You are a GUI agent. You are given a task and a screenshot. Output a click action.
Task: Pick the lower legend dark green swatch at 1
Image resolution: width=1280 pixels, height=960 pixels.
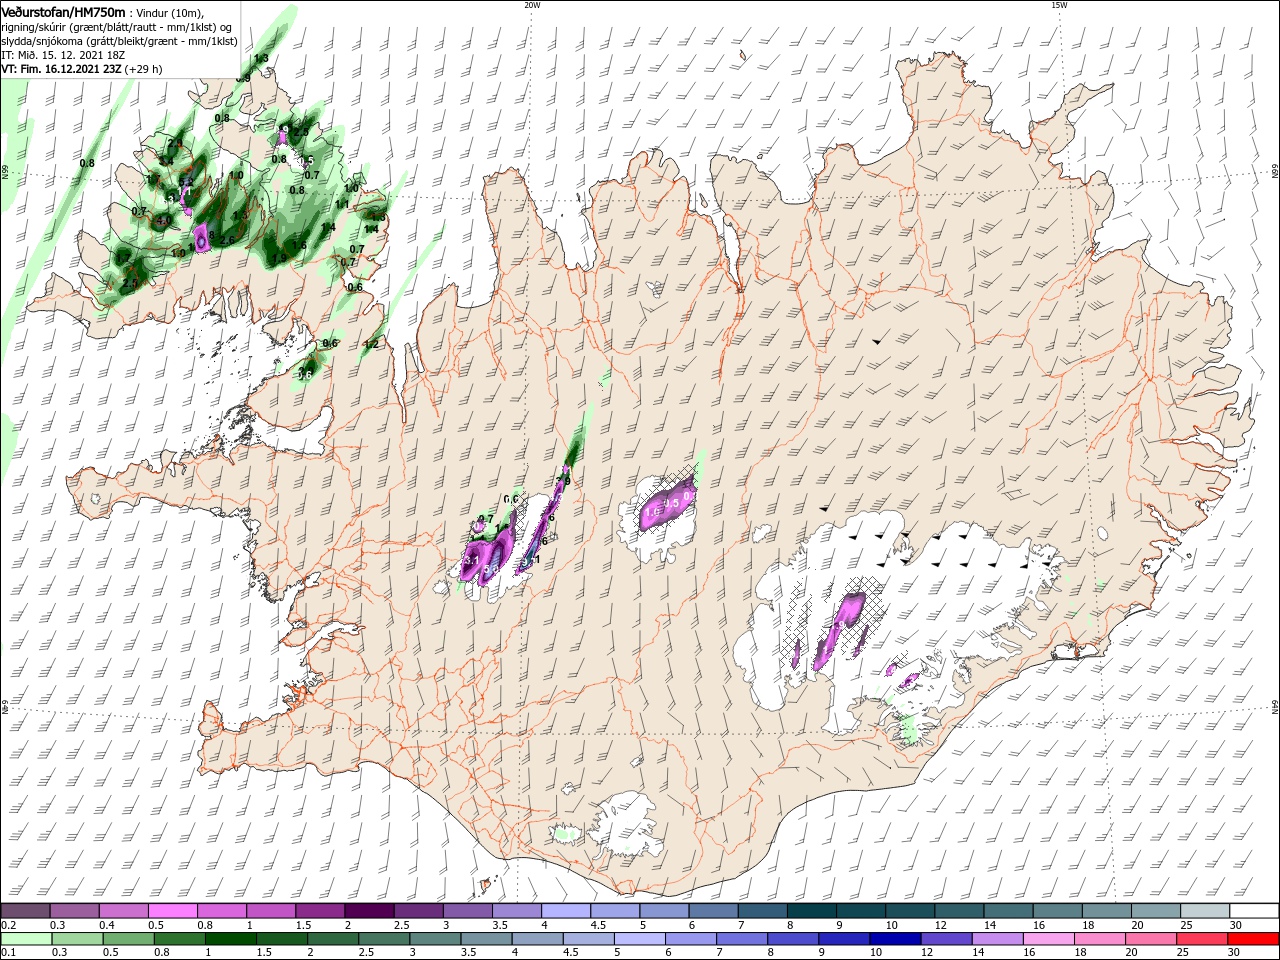click(230, 939)
